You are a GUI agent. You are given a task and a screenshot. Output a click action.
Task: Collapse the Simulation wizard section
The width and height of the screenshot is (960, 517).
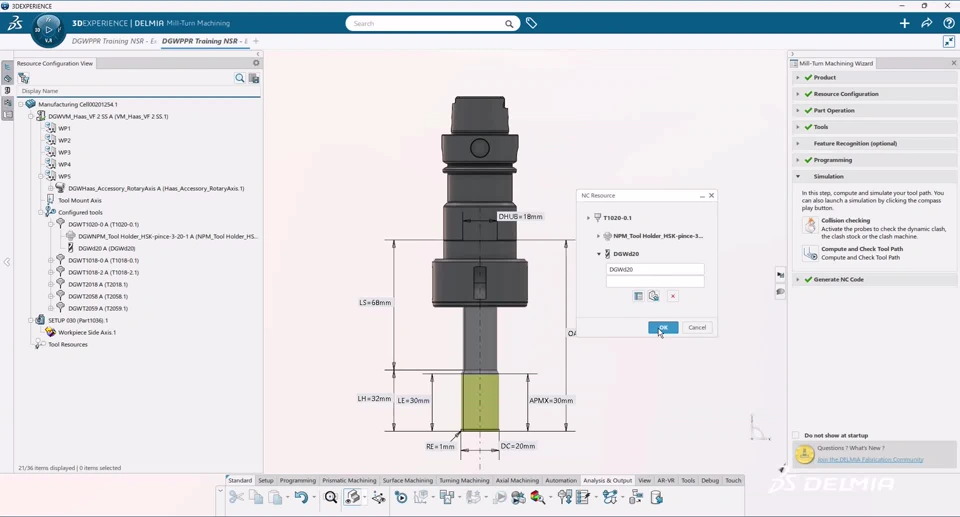tap(798, 176)
